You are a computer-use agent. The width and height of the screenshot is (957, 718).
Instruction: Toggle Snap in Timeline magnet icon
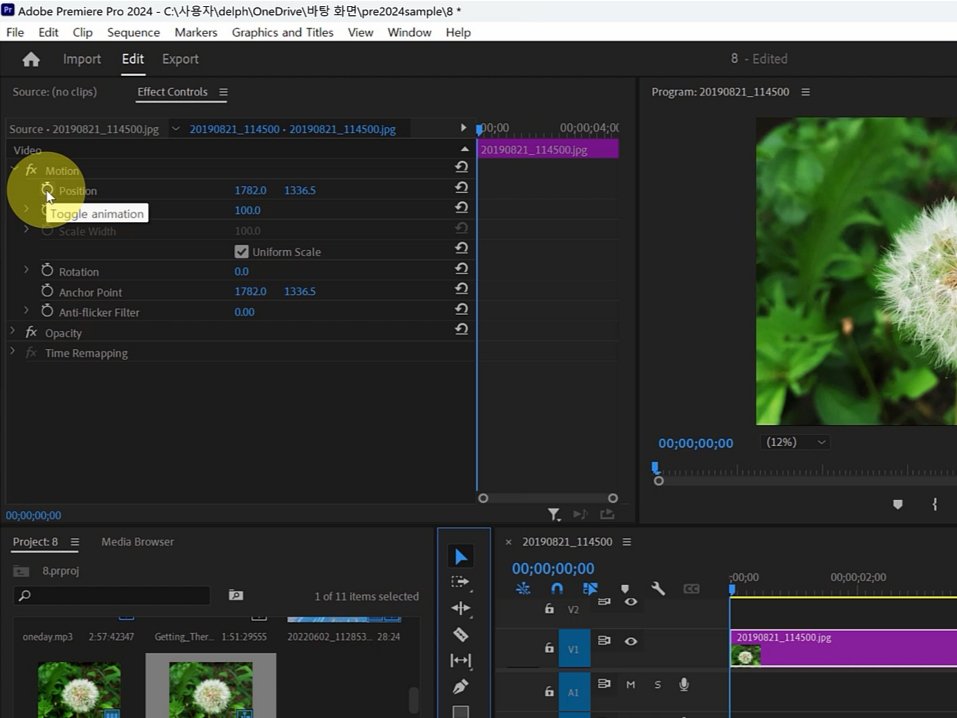pos(557,589)
